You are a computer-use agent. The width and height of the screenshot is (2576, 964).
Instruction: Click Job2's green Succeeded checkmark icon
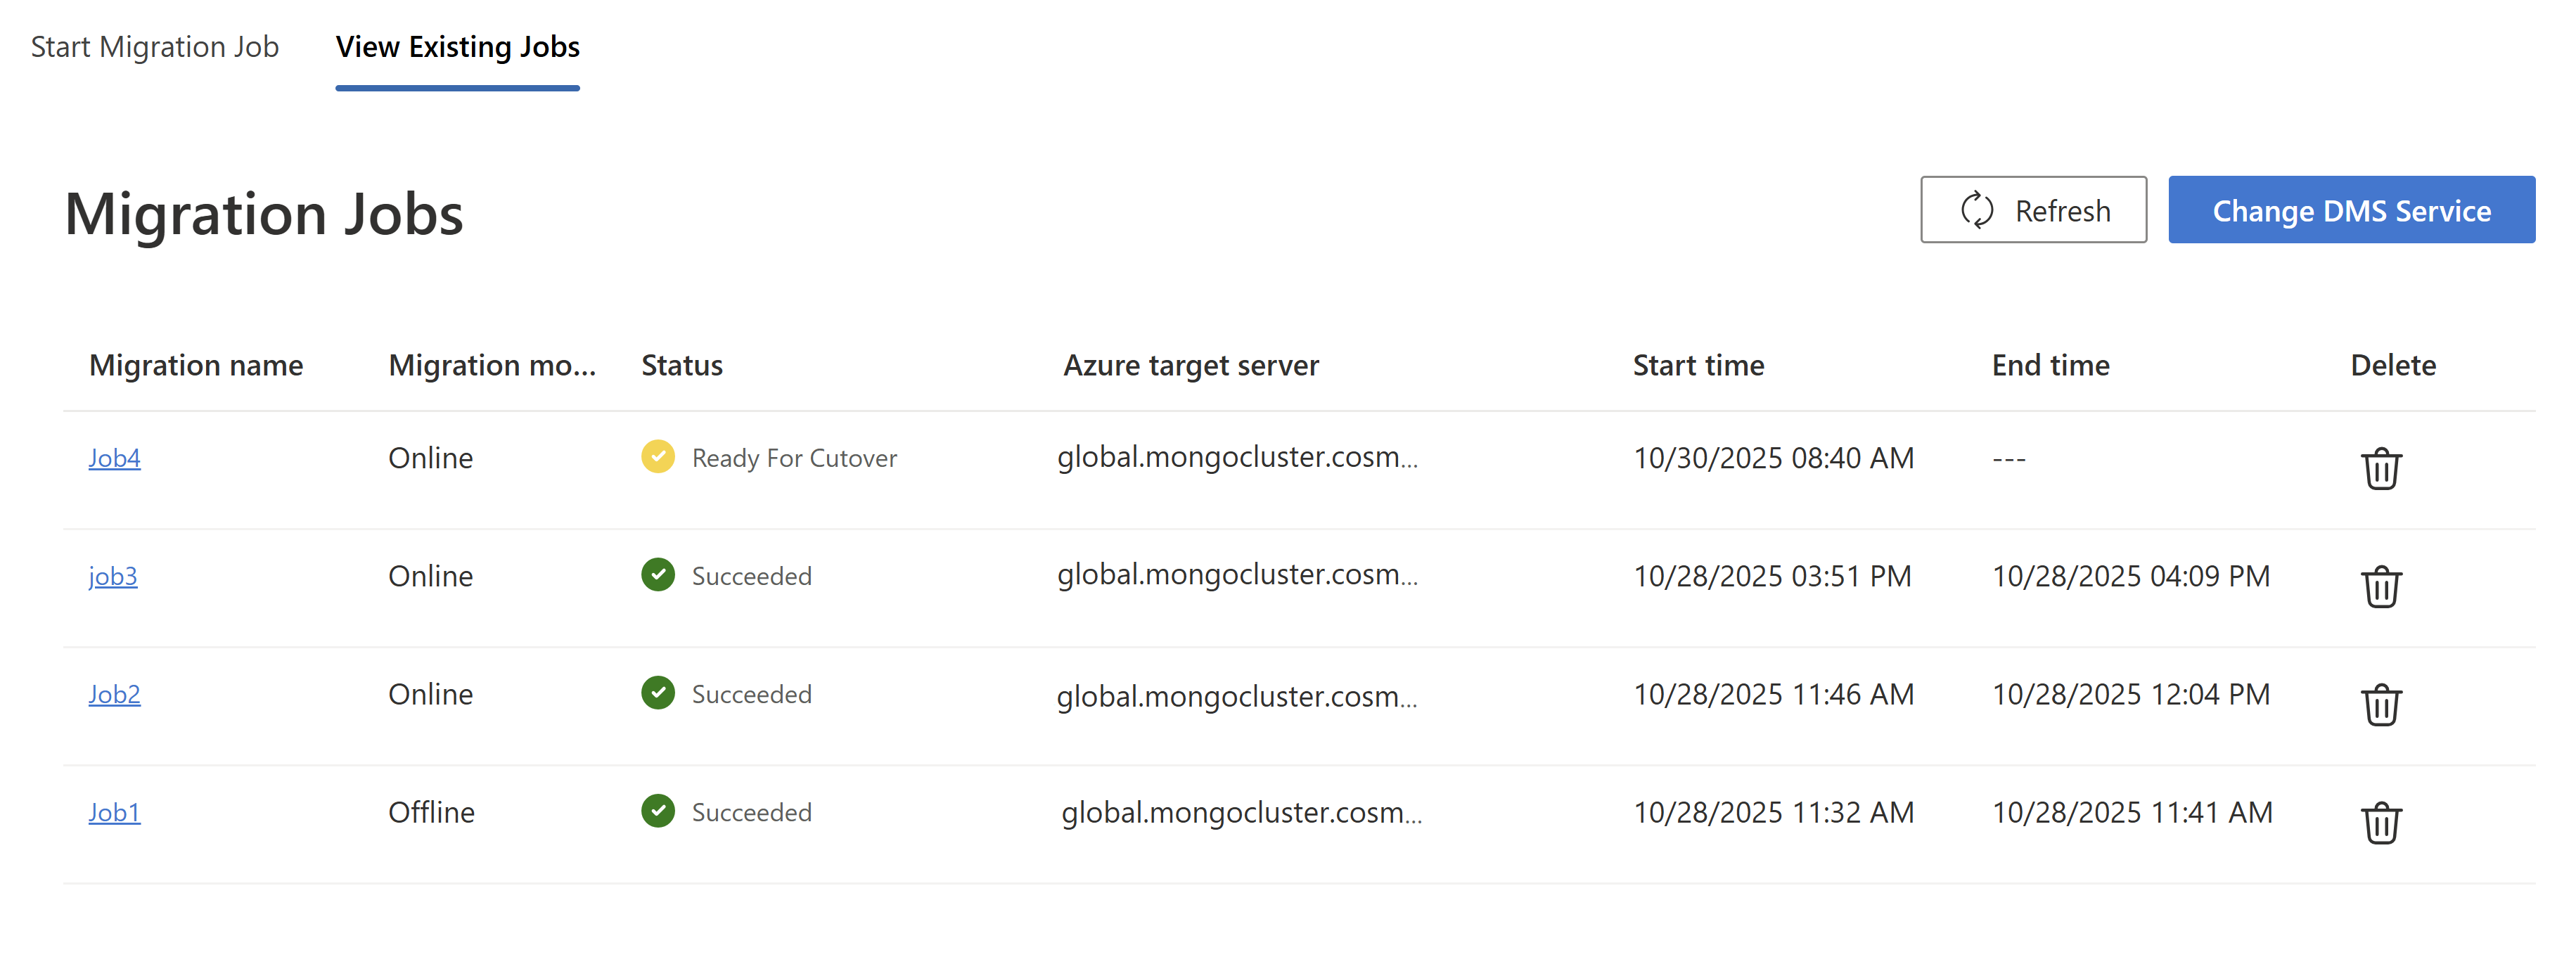click(x=657, y=693)
